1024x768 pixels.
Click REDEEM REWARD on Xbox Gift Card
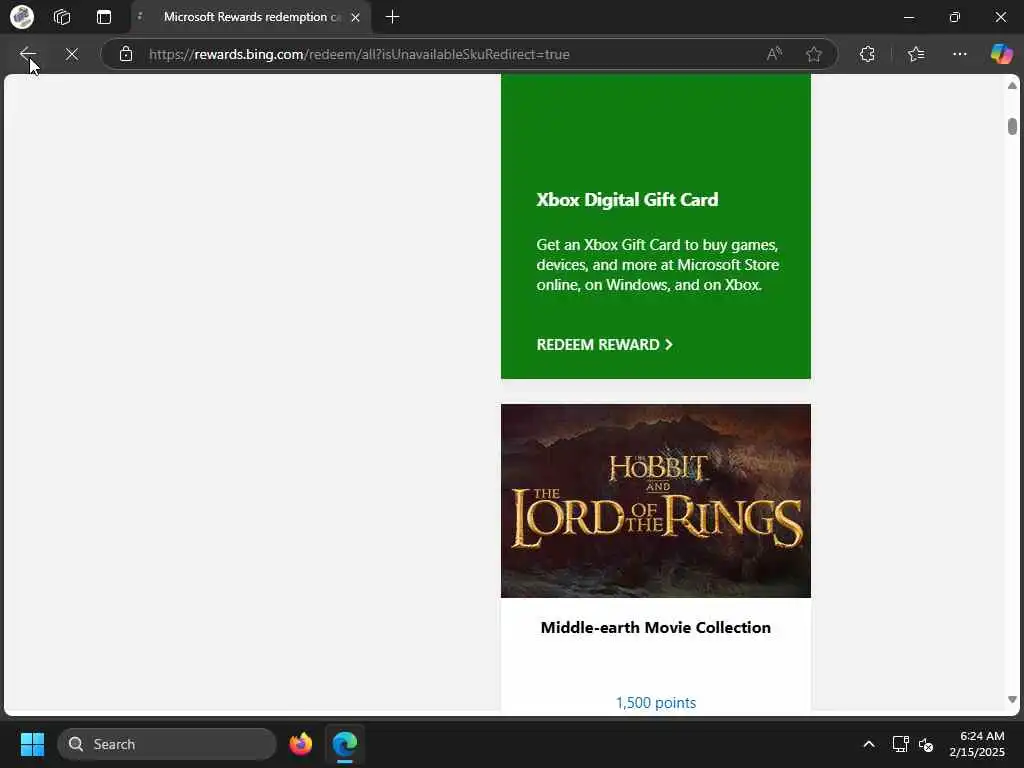tap(604, 345)
